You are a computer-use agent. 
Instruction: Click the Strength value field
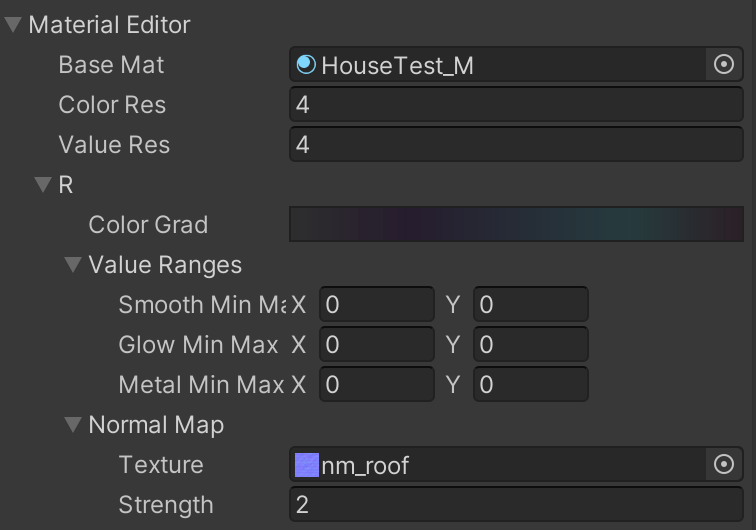point(516,505)
